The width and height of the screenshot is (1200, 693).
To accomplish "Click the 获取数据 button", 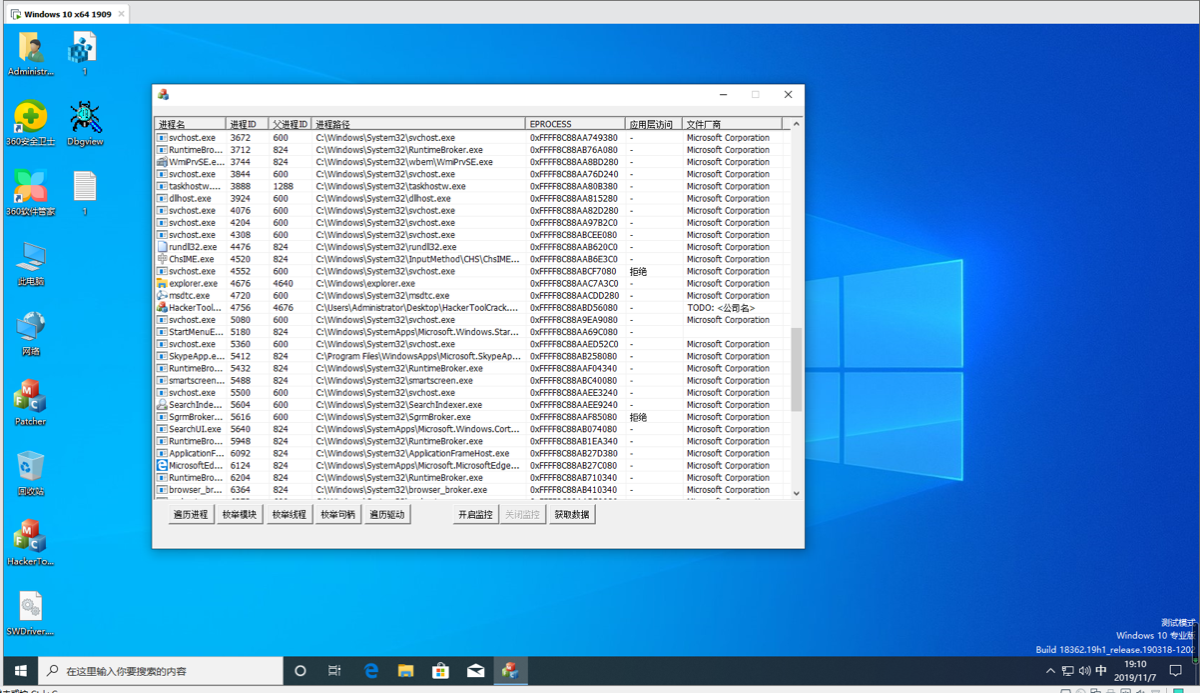I will click(x=572, y=515).
